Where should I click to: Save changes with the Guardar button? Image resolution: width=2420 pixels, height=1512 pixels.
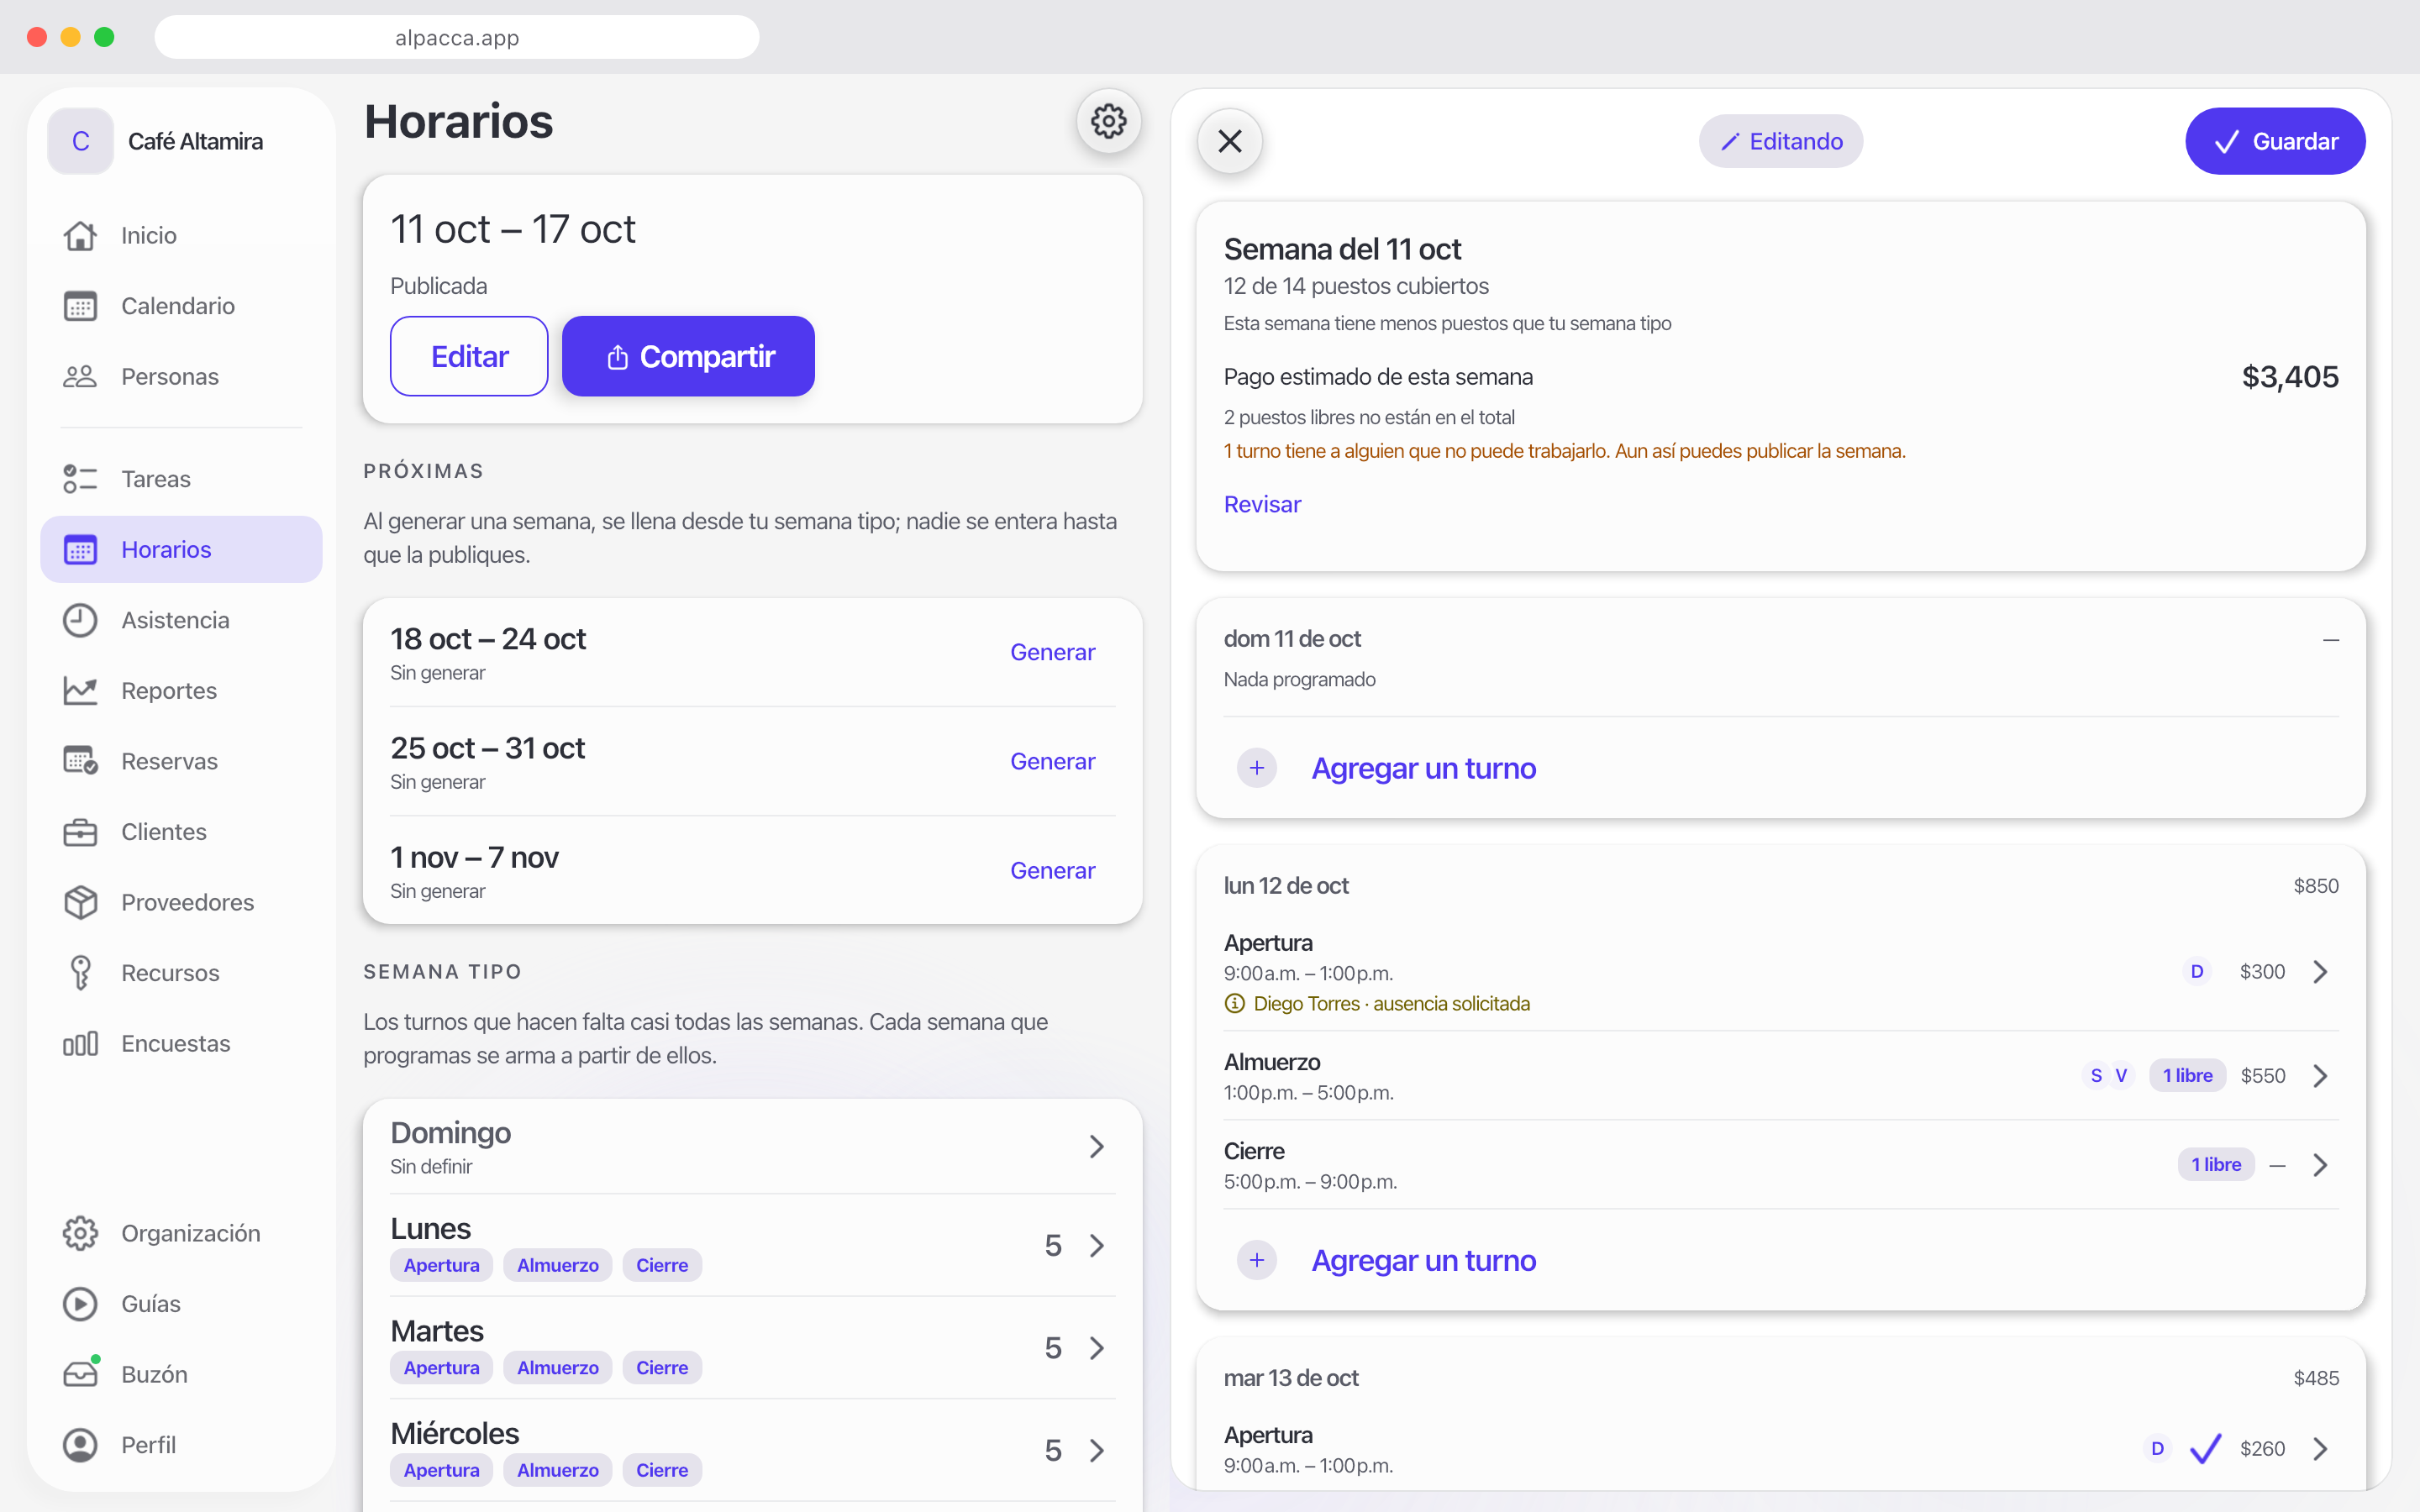[2275, 141]
